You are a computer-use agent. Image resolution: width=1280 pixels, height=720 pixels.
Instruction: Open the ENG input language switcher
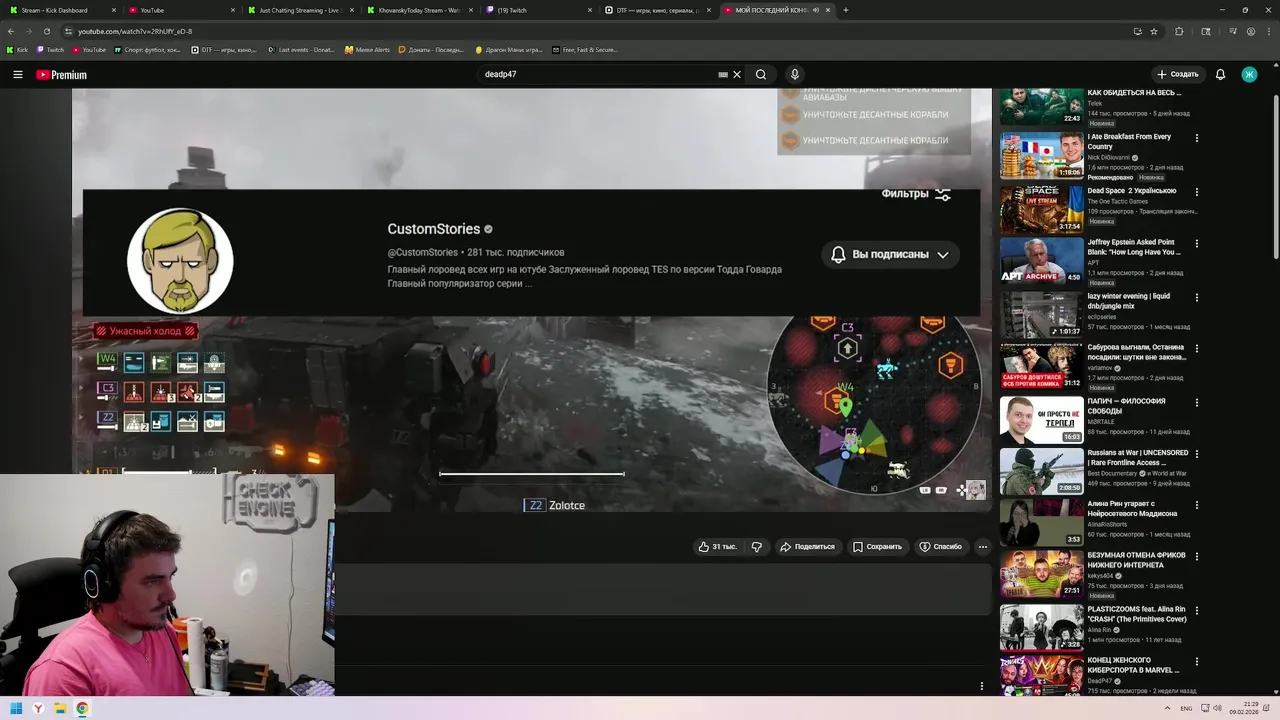click(x=1186, y=709)
